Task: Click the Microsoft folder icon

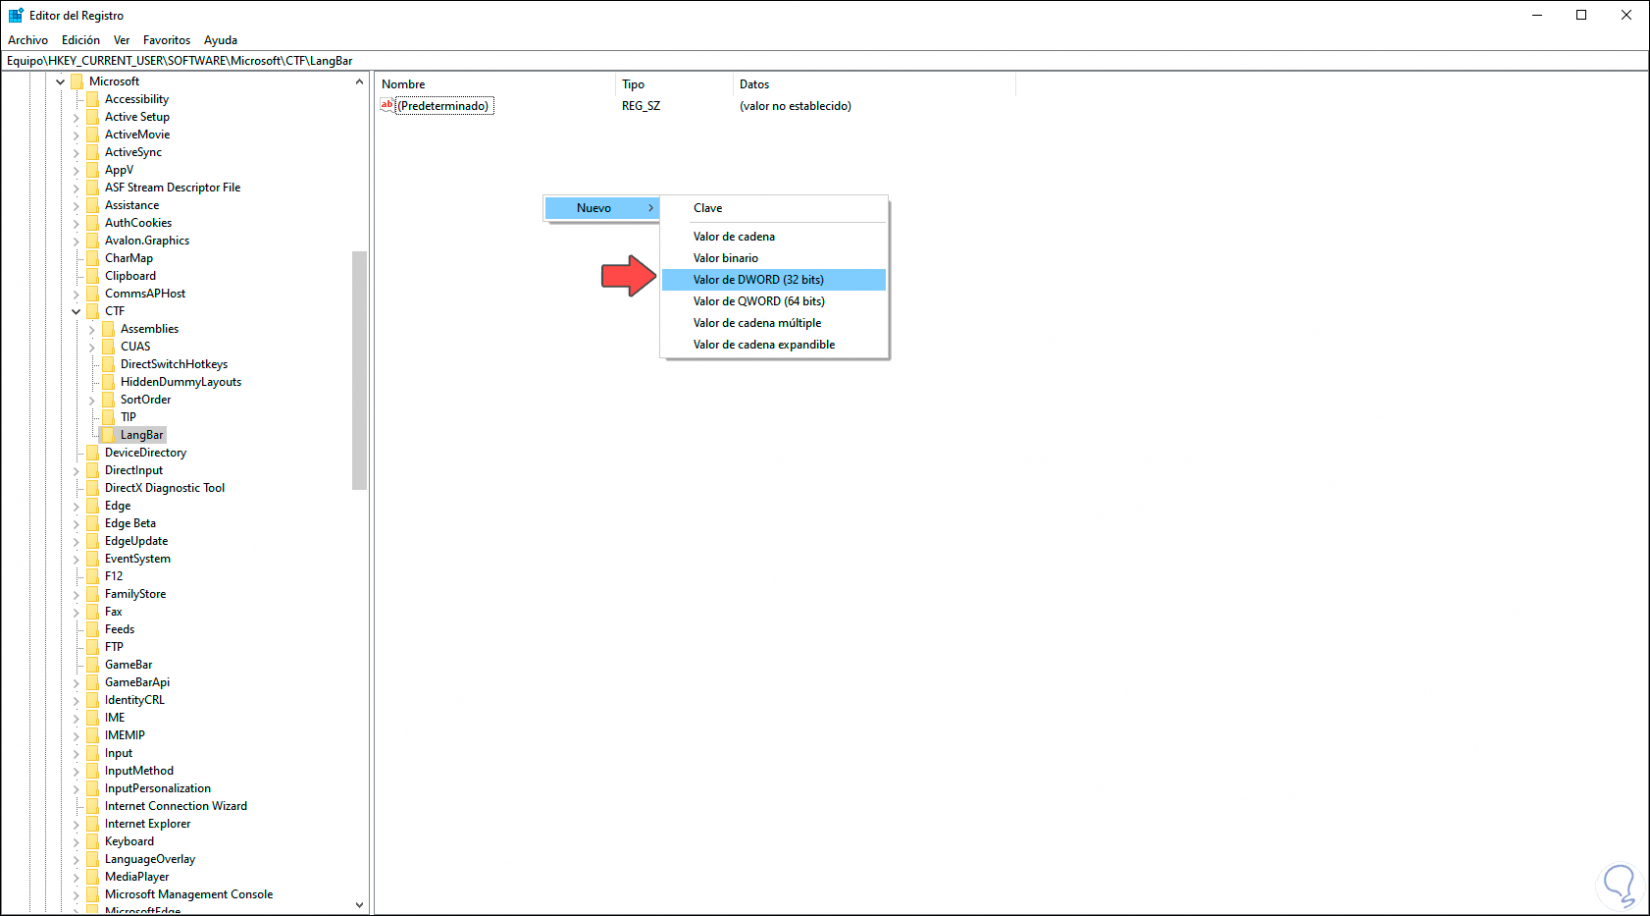Action: point(76,81)
